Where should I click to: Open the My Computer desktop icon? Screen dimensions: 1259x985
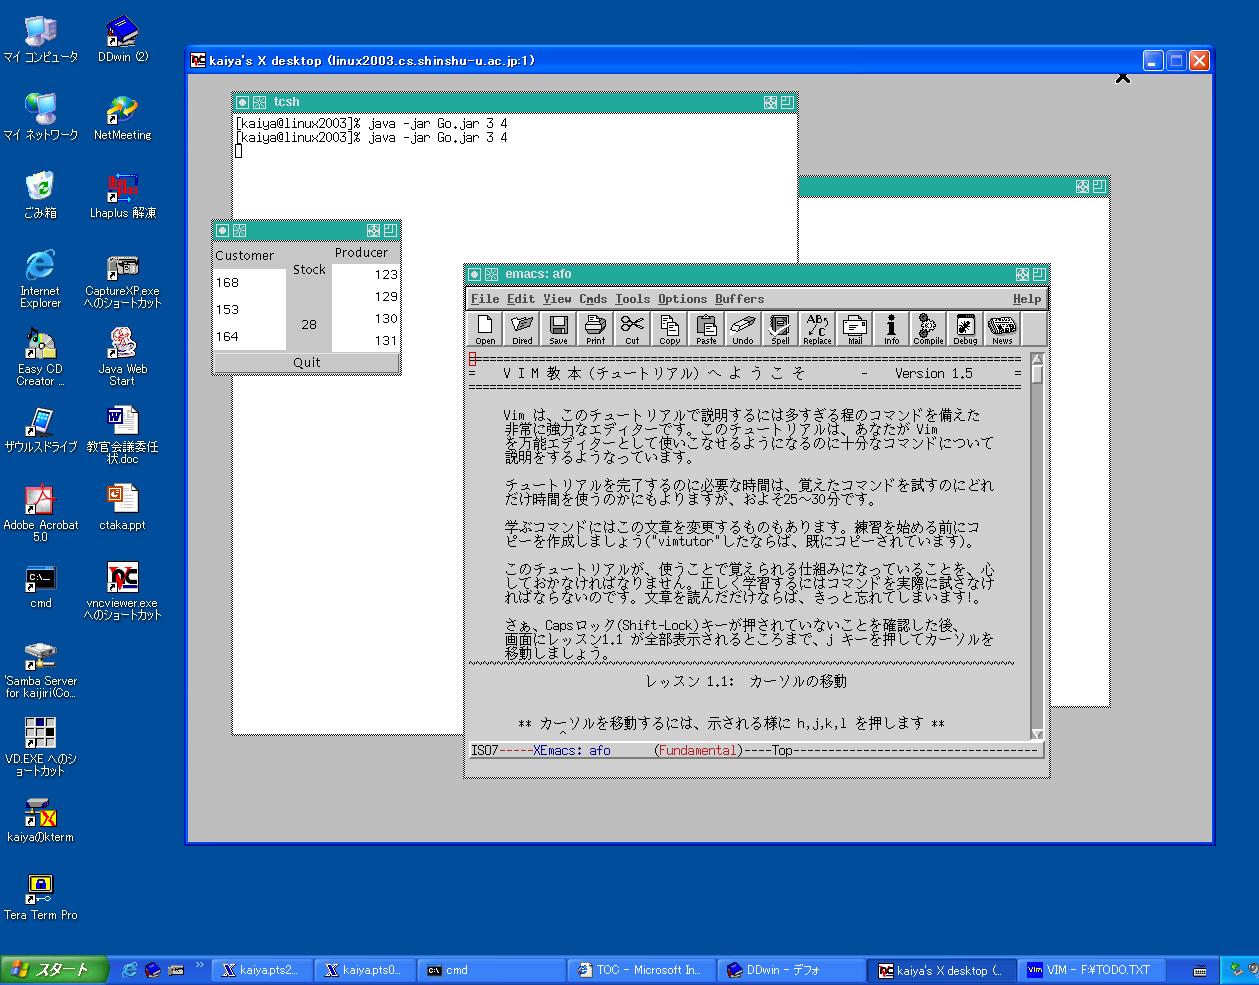click(x=40, y=40)
